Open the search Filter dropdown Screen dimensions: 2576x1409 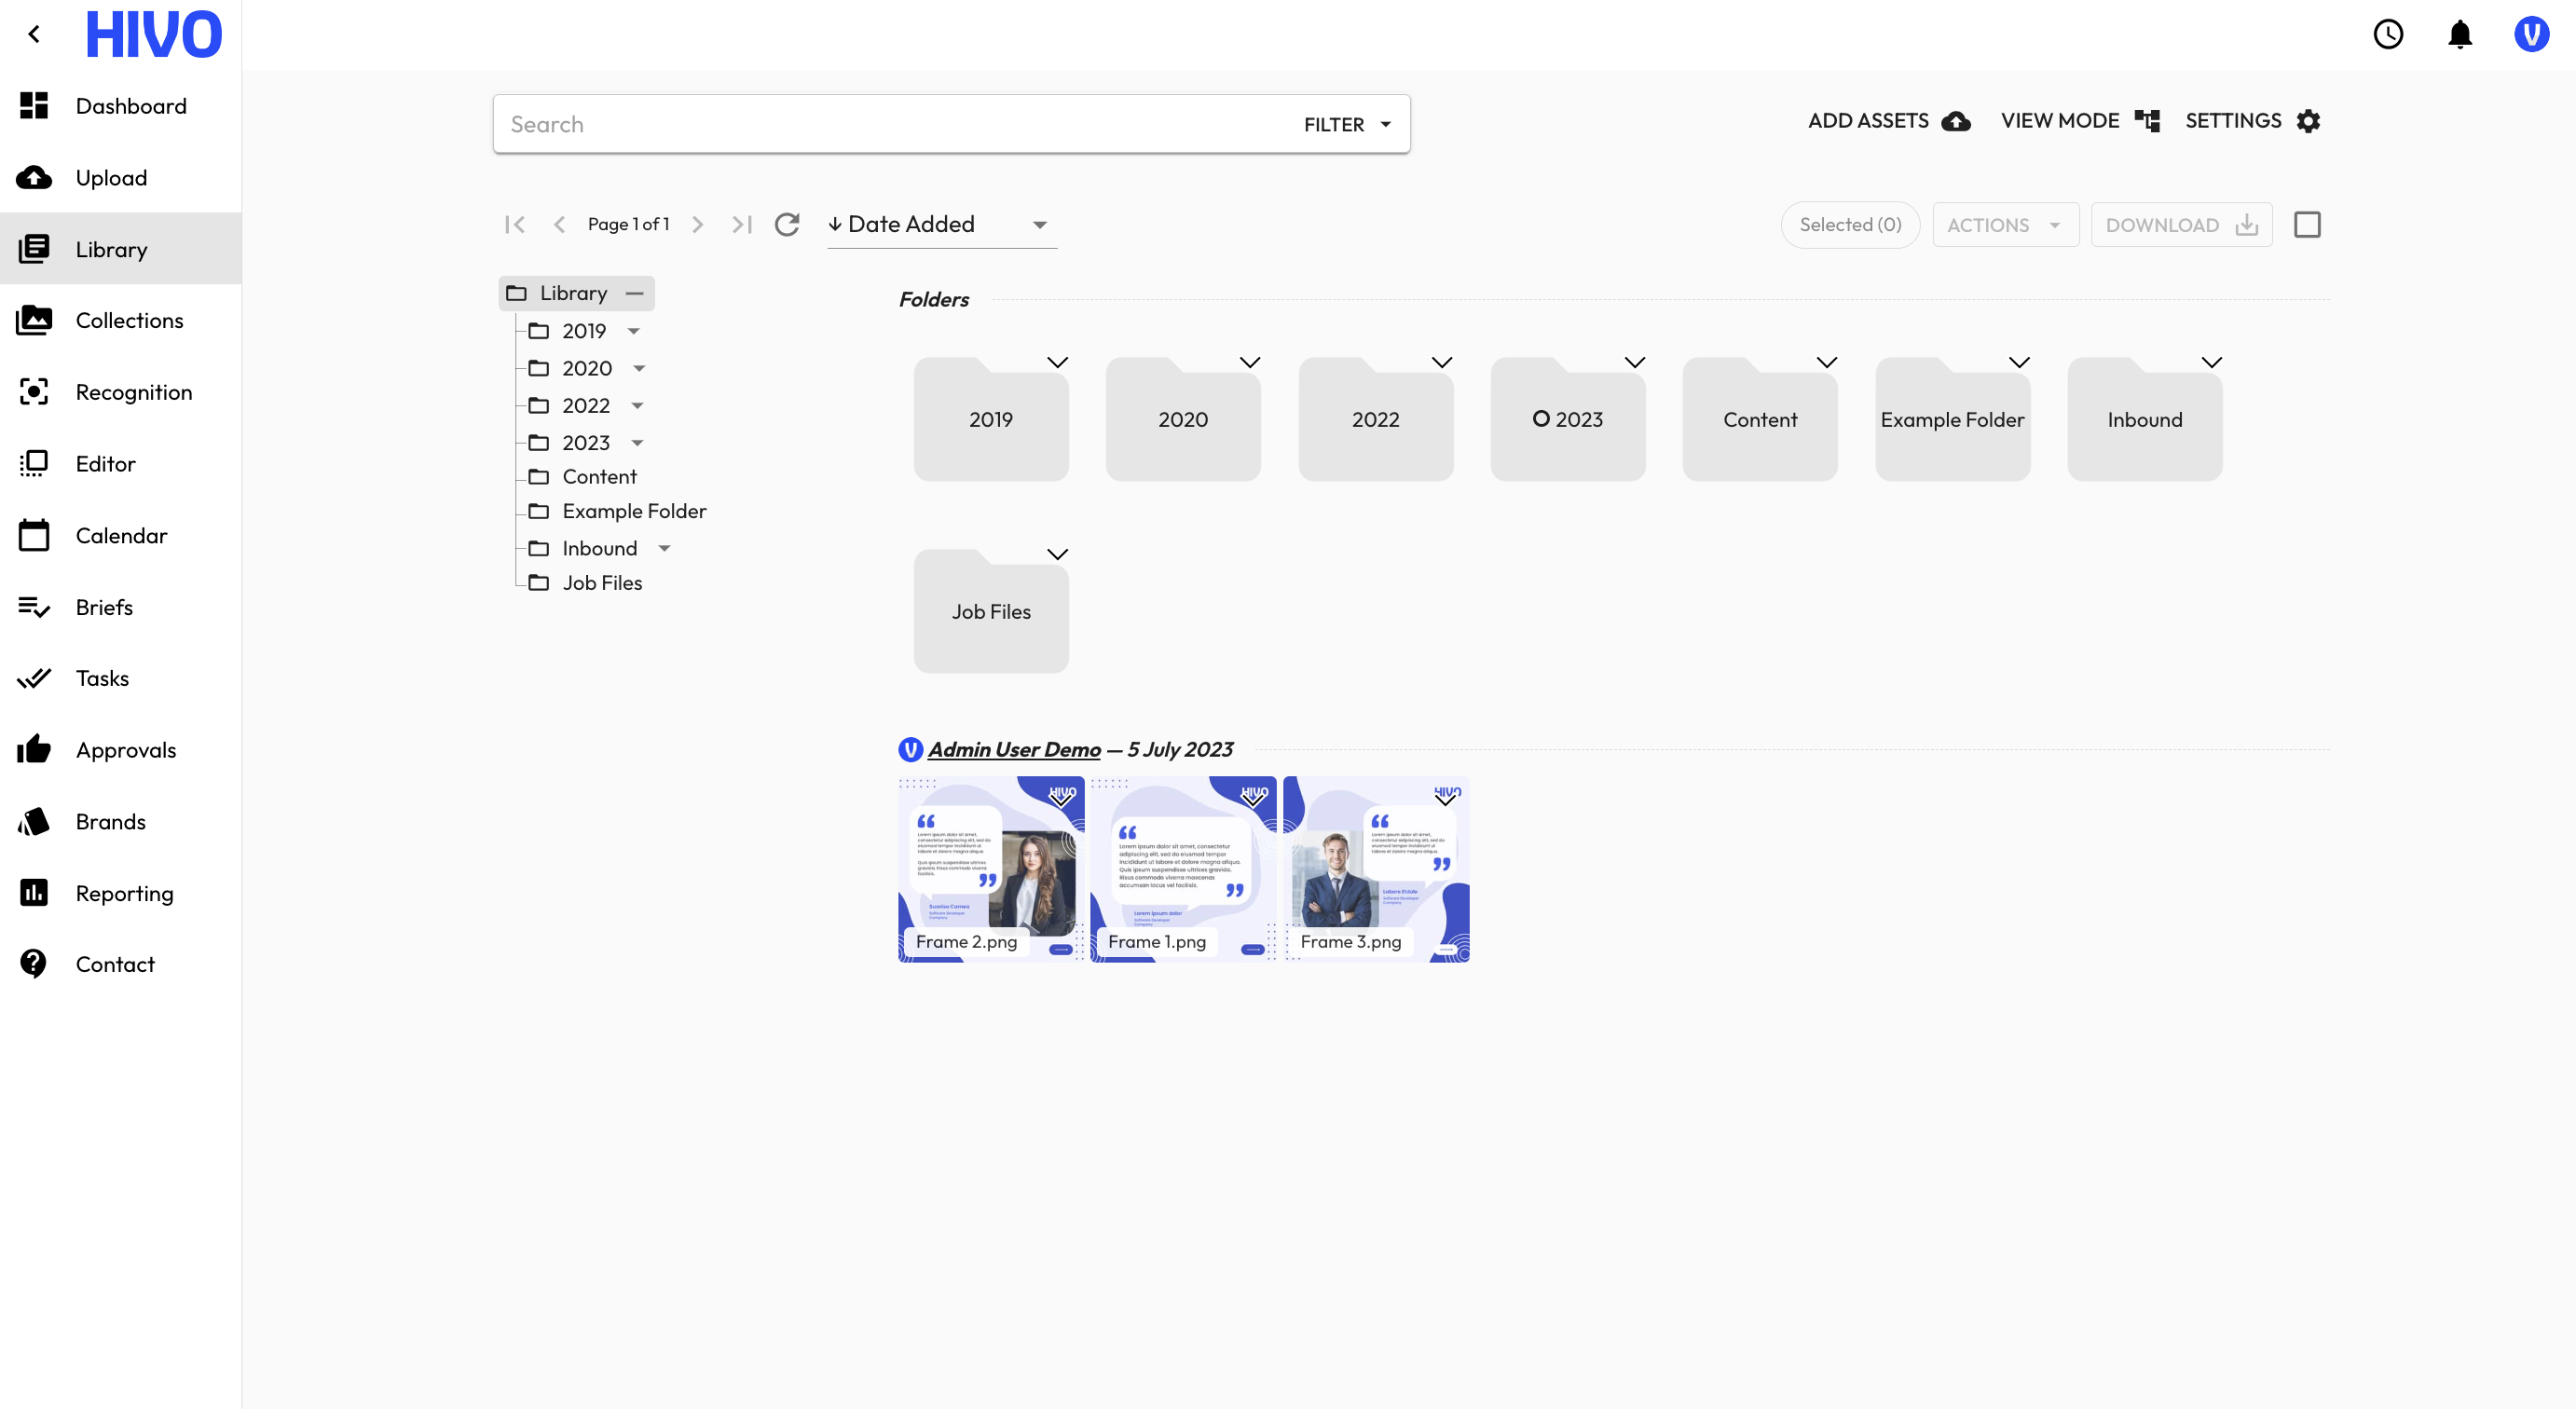tap(1347, 125)
